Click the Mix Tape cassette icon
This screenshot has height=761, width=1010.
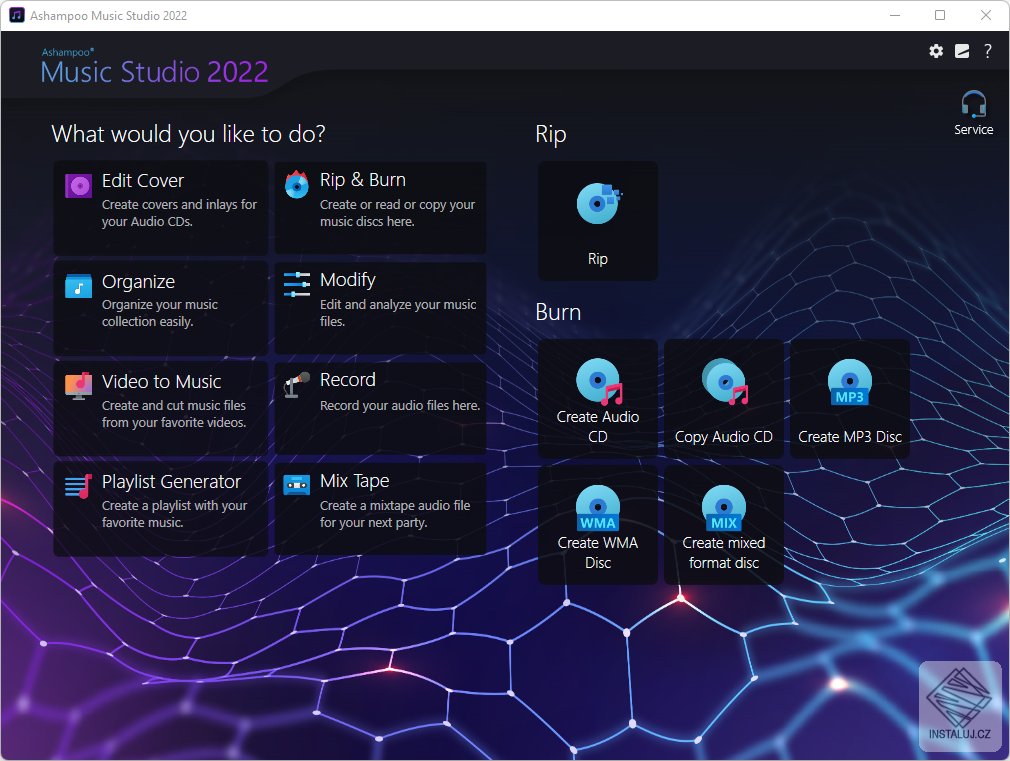pyautogui.click(x=297, y=485)
